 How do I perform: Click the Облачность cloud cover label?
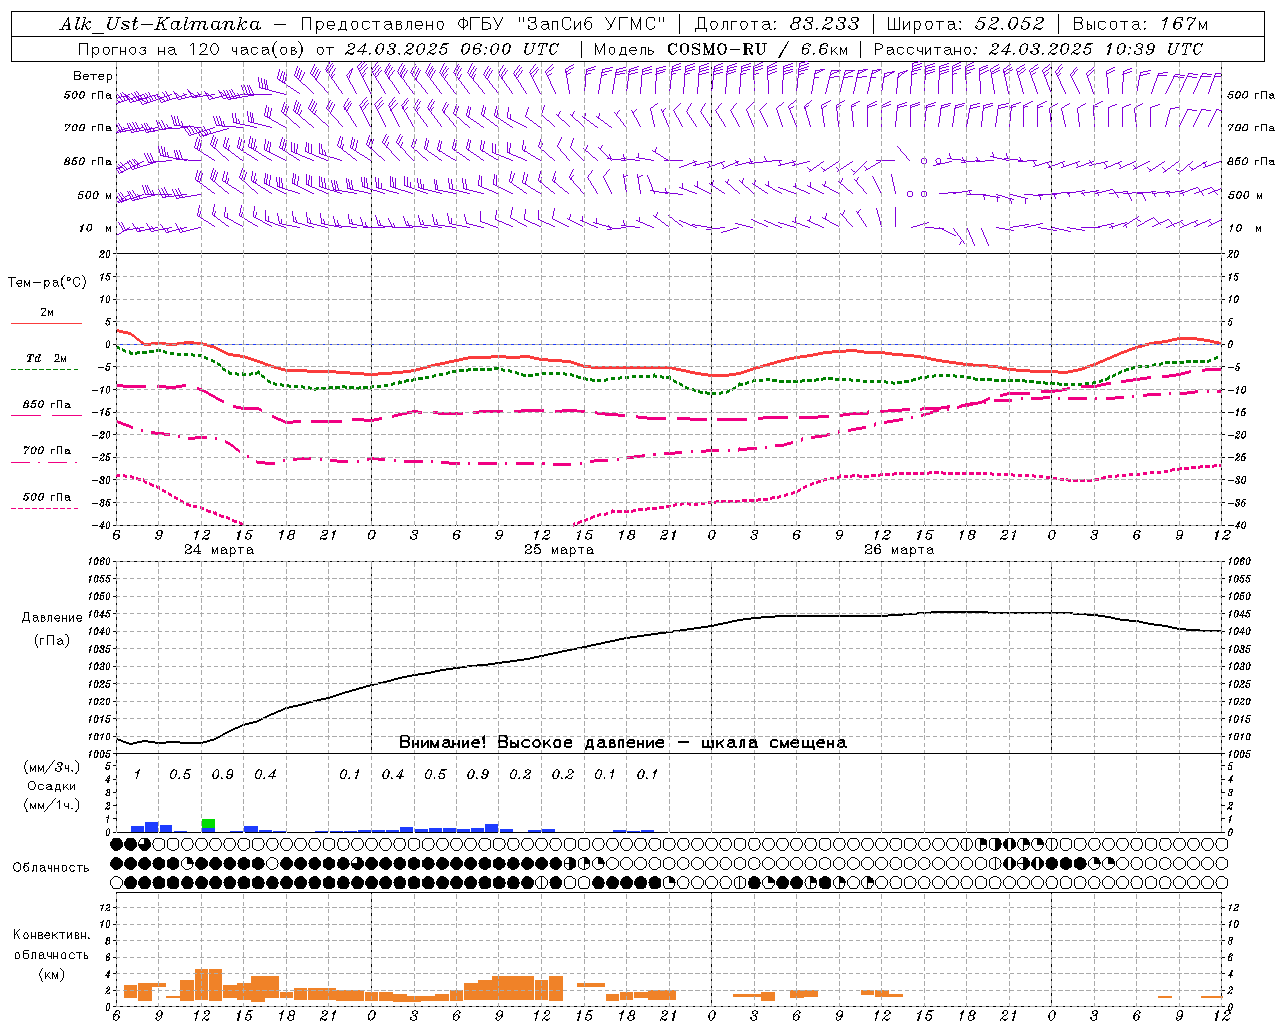(x=51, y=868)
